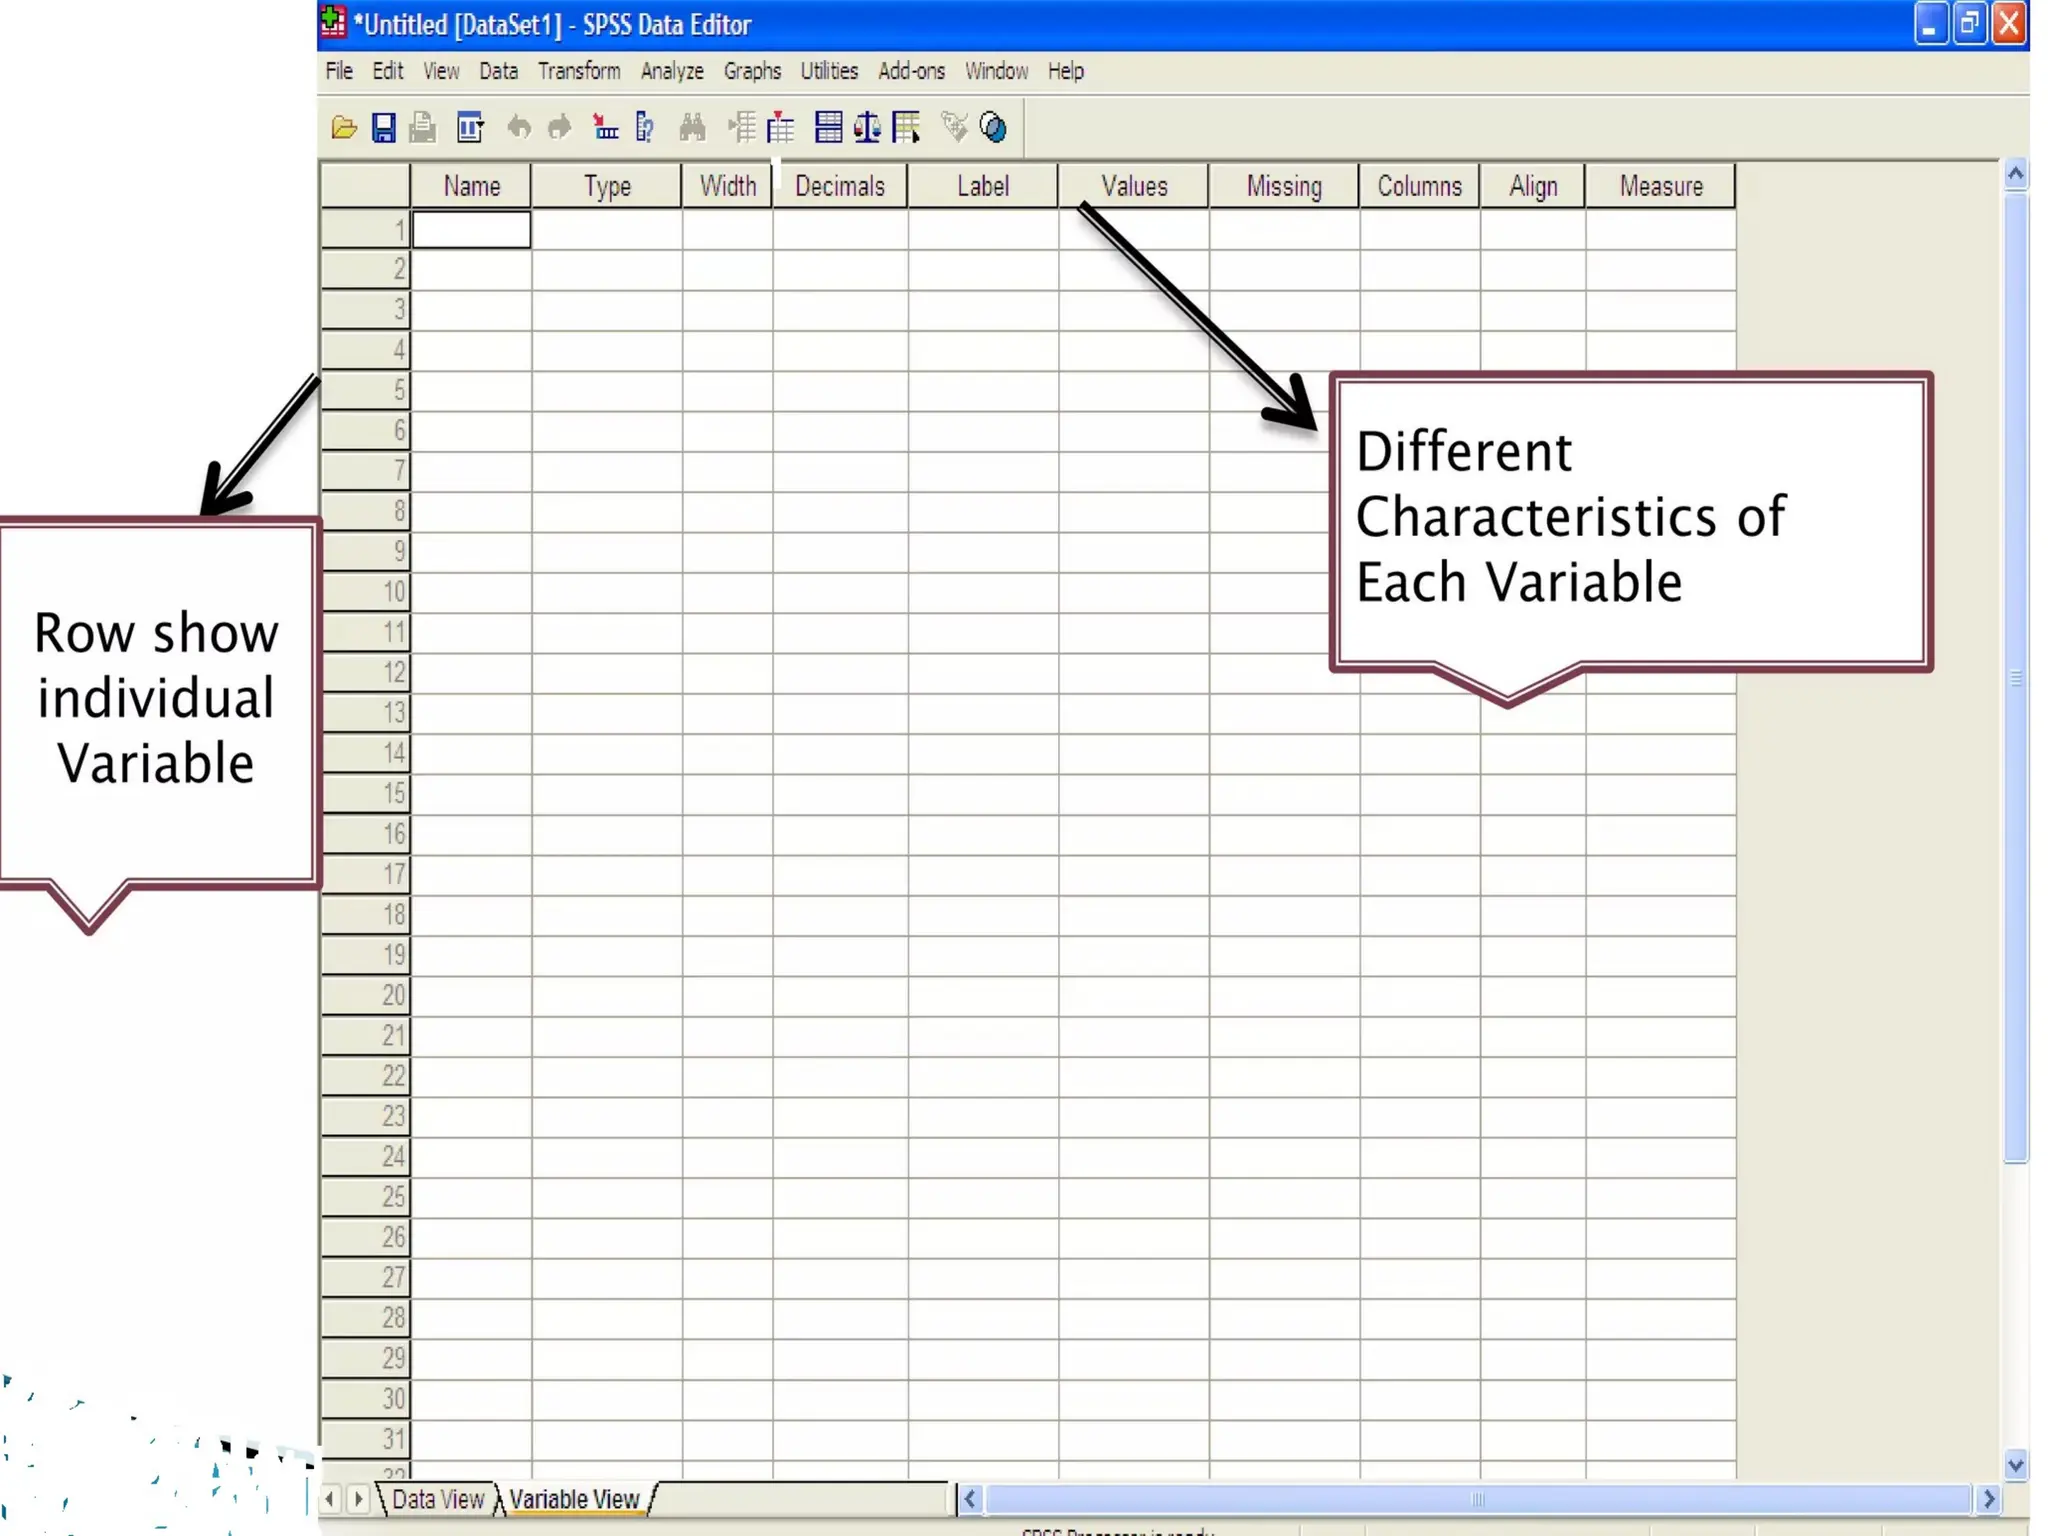Image resolution: width=2048 pixels, height=1536 pixels.
Task: Click the Weight Cases scale icon
Action: (867, 128)
